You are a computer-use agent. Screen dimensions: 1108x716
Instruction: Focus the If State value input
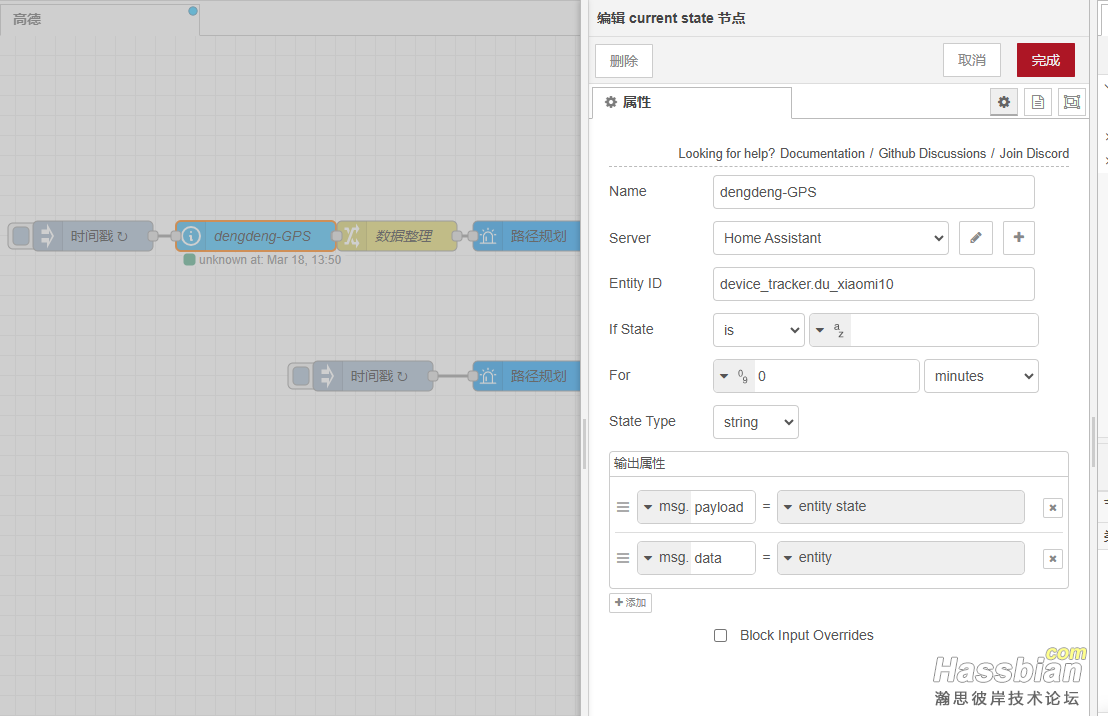pos(944,330)
